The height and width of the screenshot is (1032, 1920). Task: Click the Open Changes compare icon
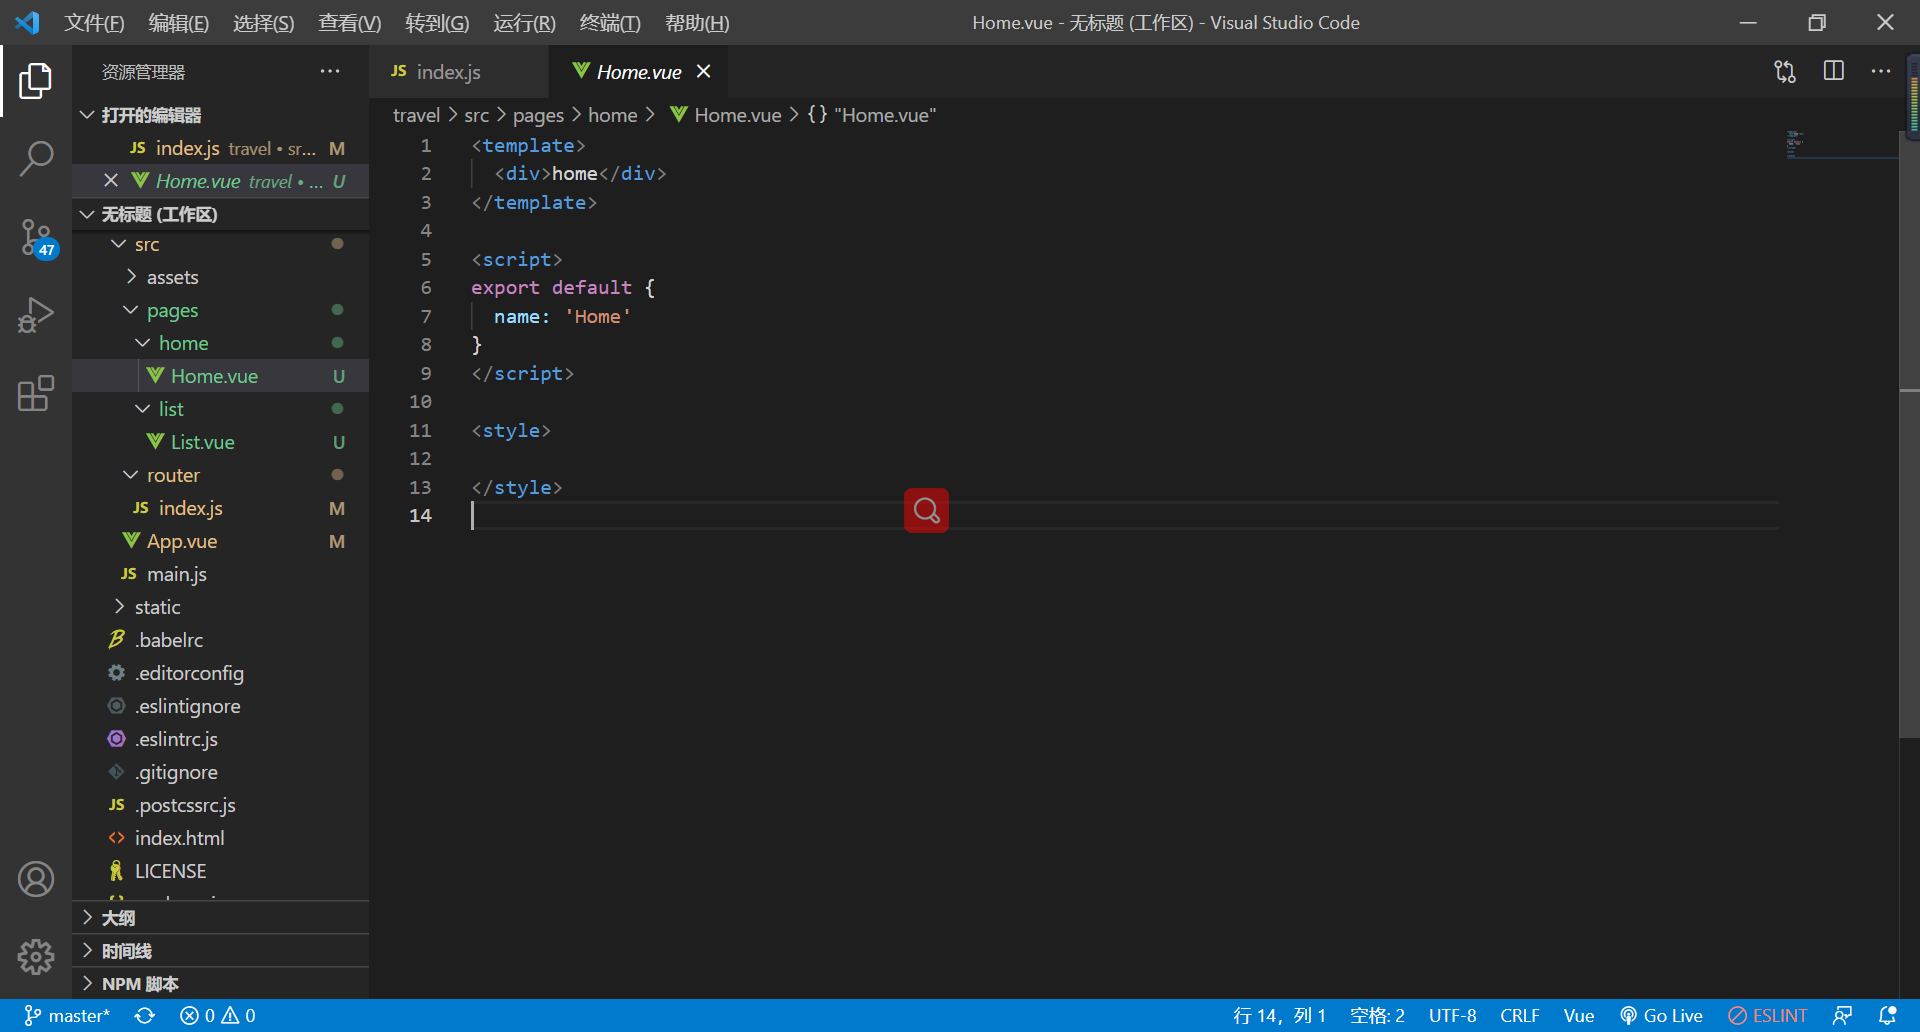(x=1785, y=72)
